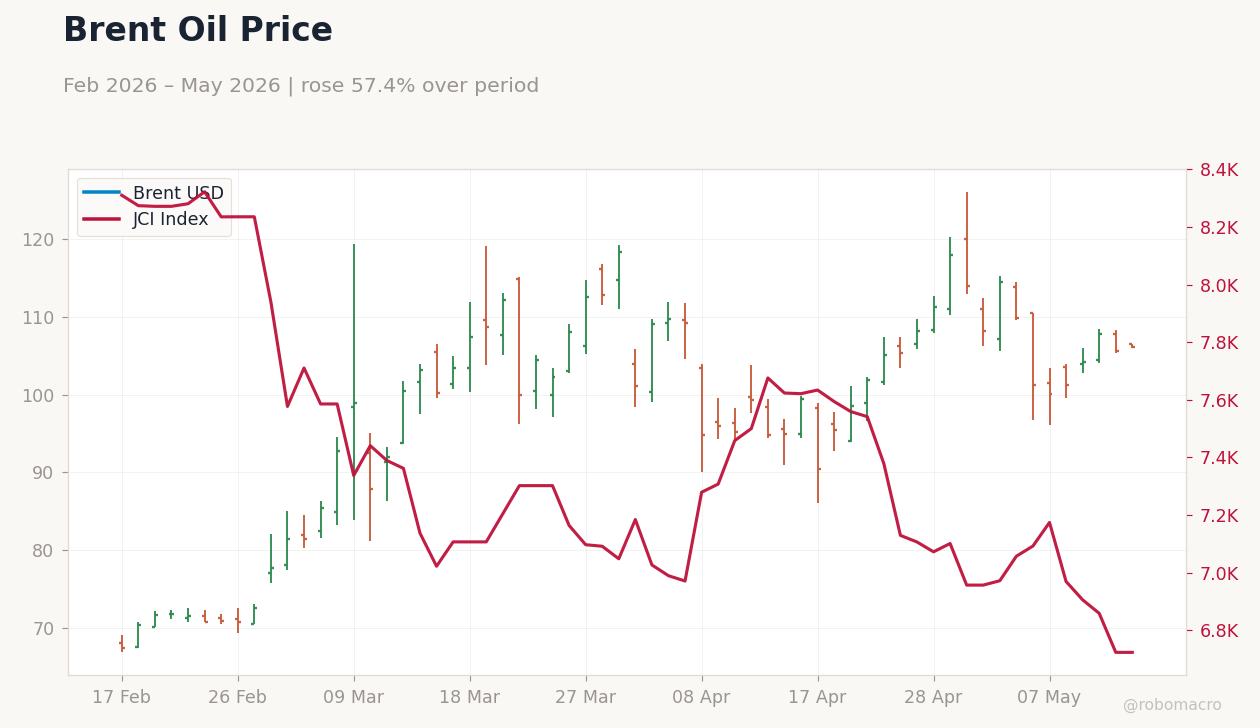Click the right axis value 8.0K
1260x728 pixels.
1219,286
